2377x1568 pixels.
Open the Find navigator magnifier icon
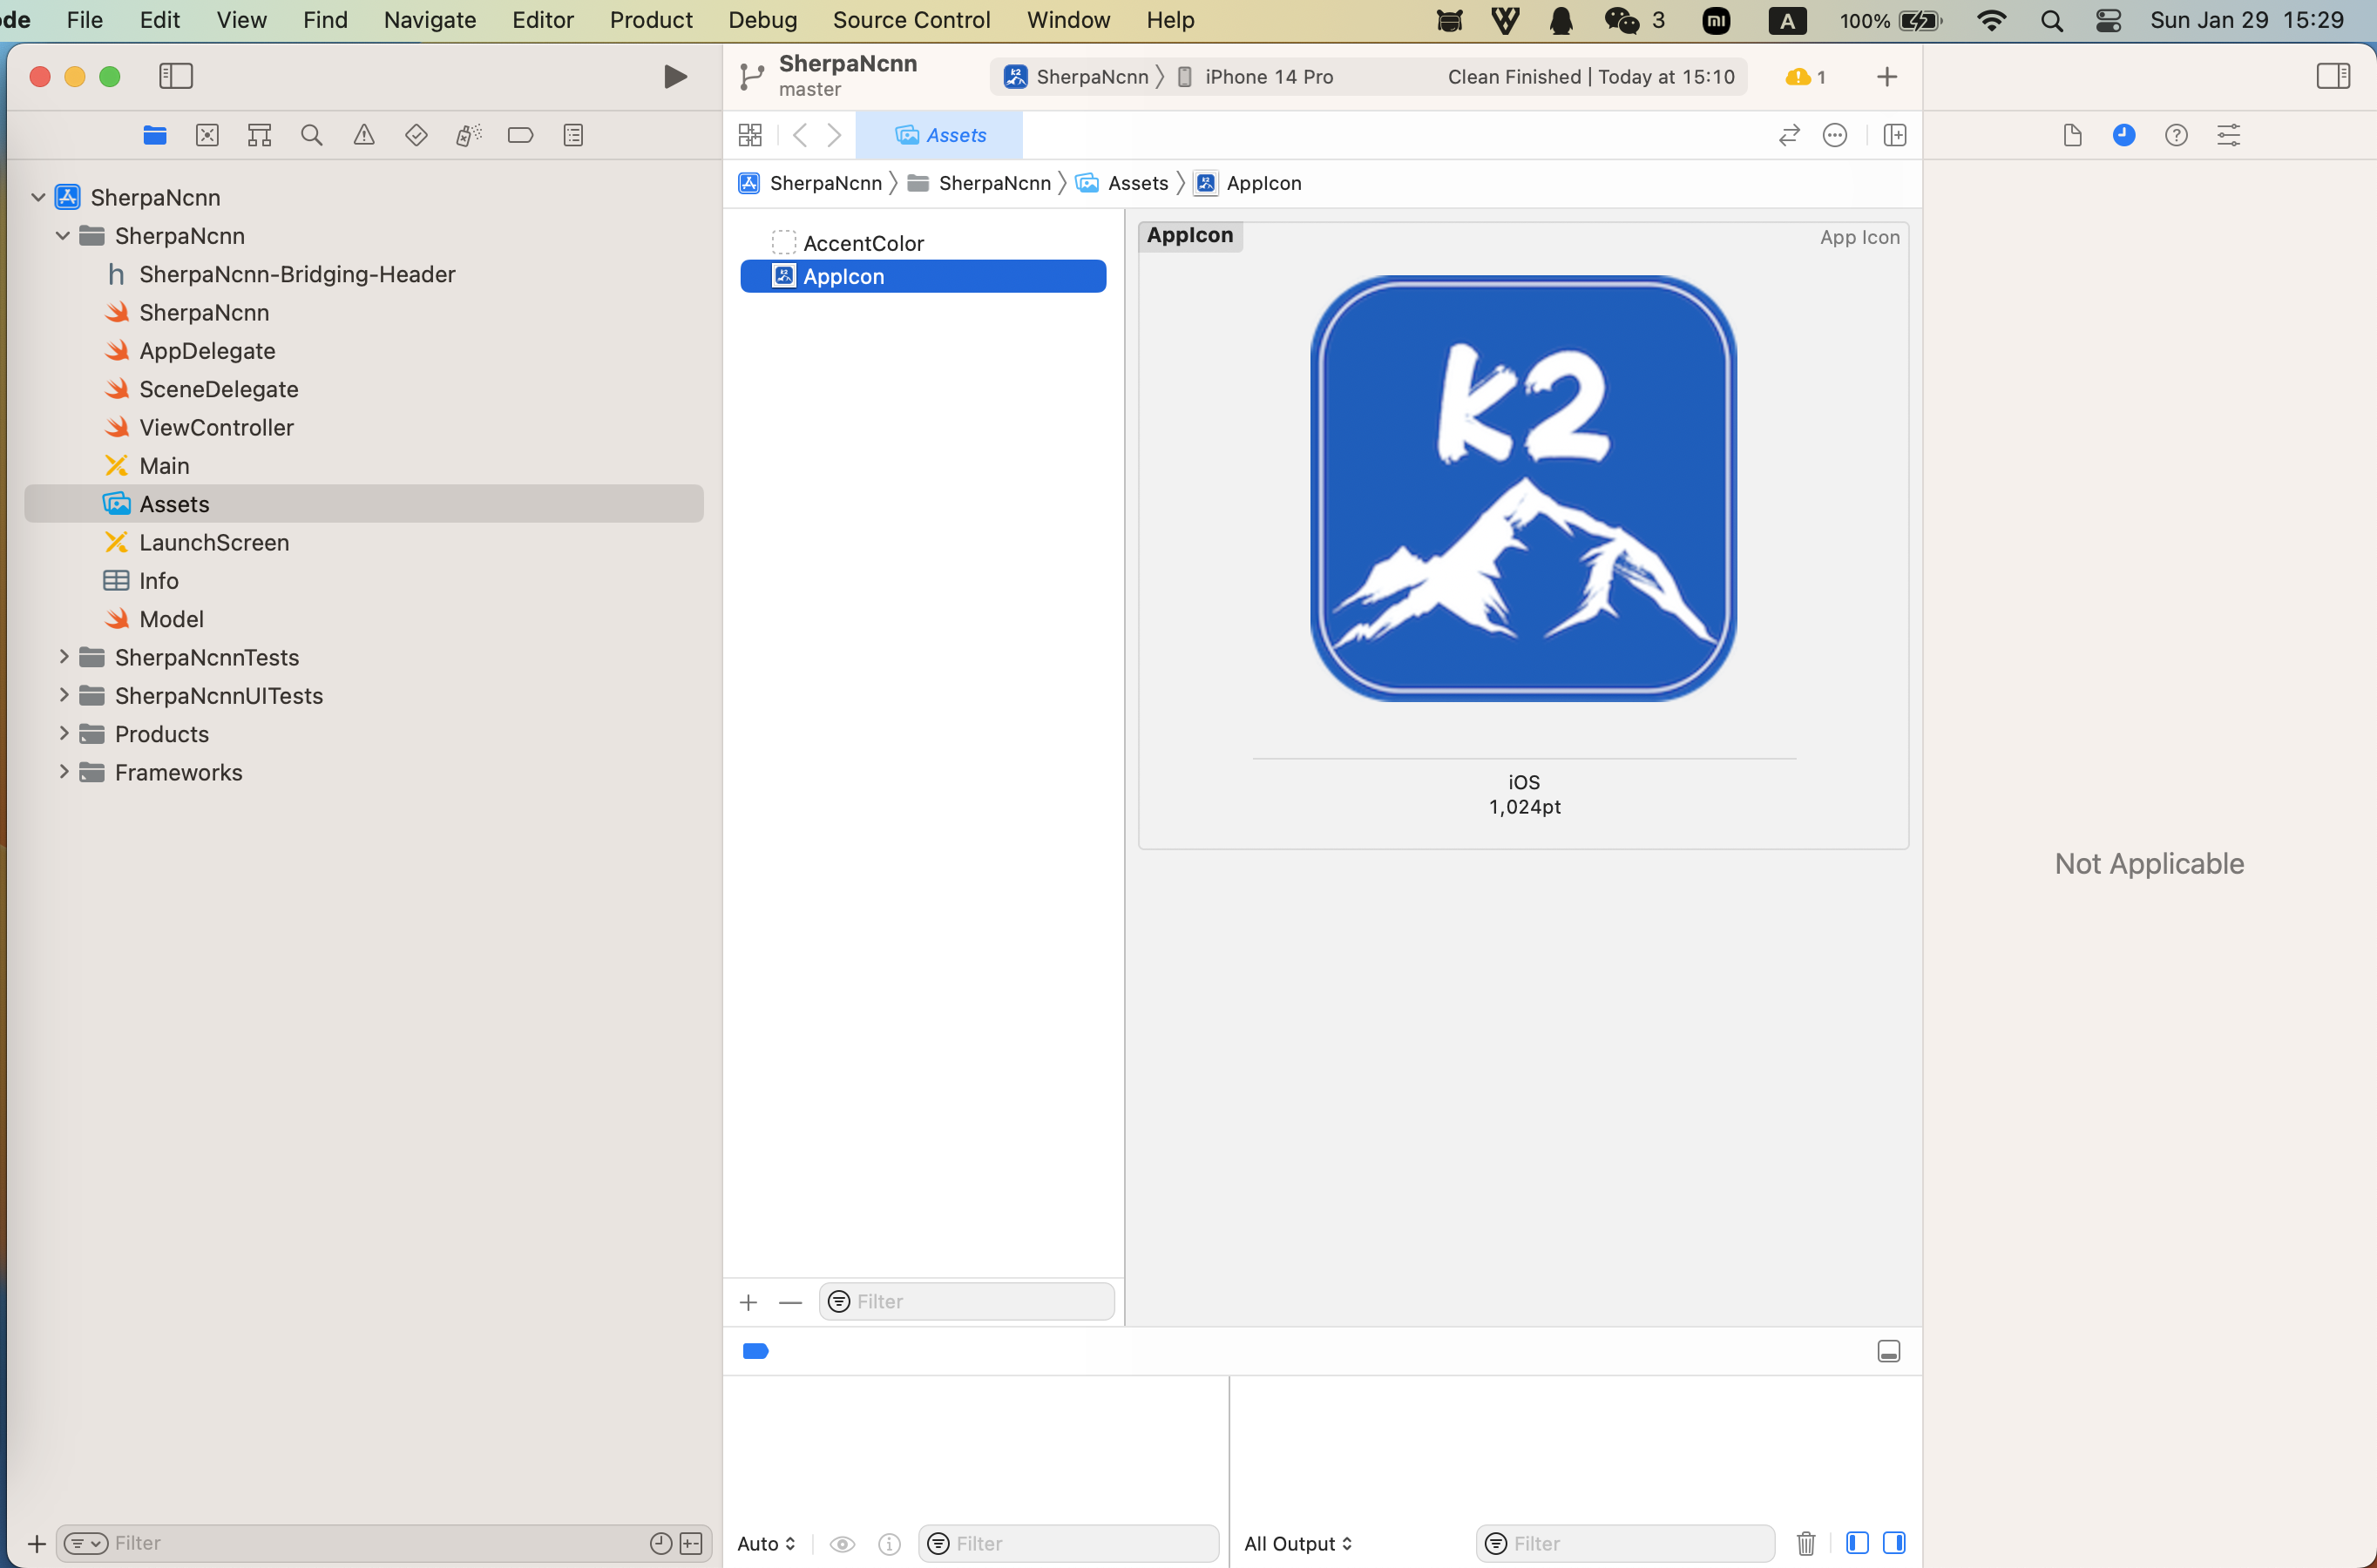pos(312,135)
